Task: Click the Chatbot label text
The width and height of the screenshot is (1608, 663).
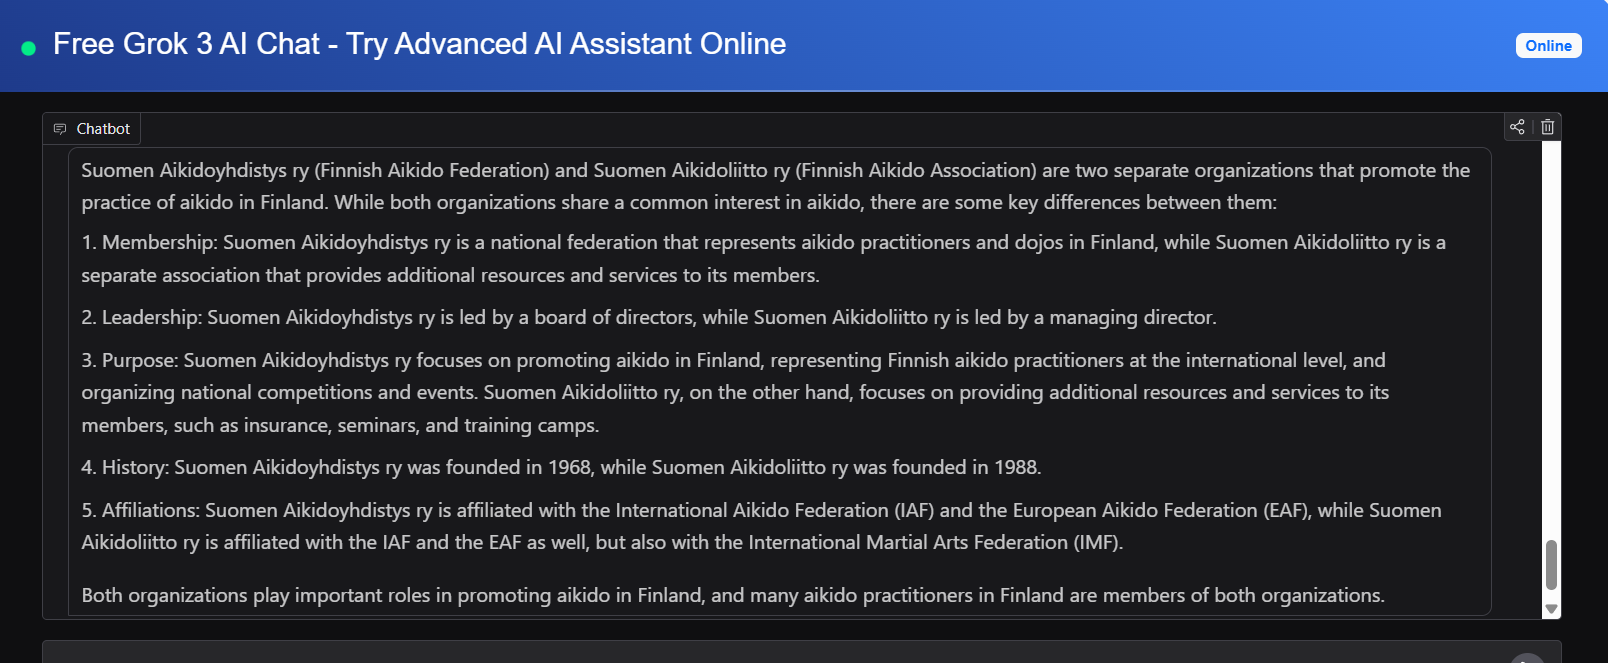Action: (103, 129)
